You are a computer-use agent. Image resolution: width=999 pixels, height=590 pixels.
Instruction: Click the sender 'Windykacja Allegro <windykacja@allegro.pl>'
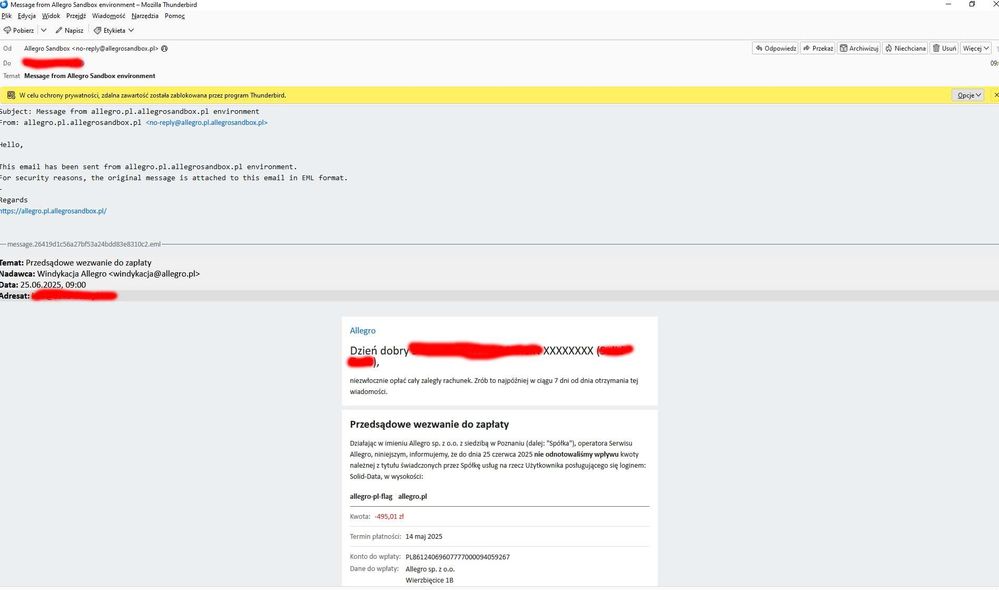119,274
